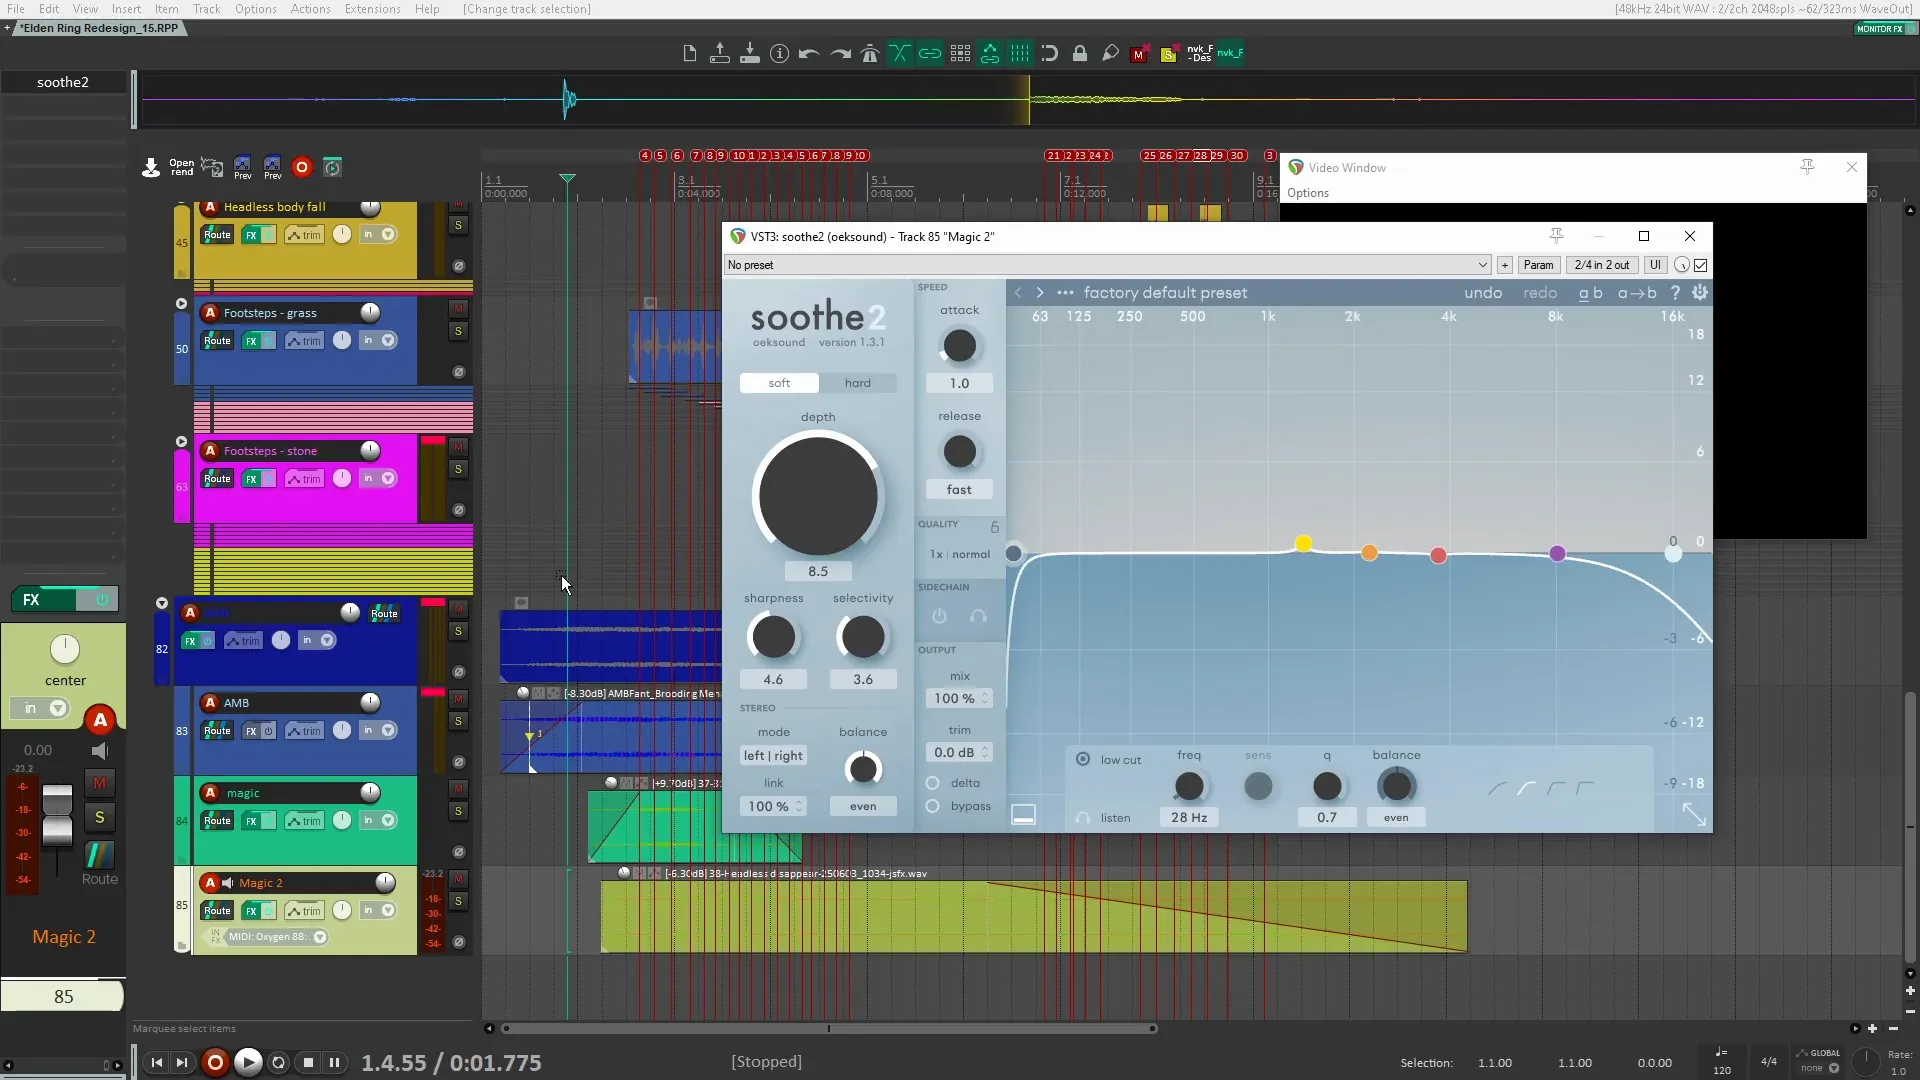
Task: Open the Track menu
Action: (206, 9)
